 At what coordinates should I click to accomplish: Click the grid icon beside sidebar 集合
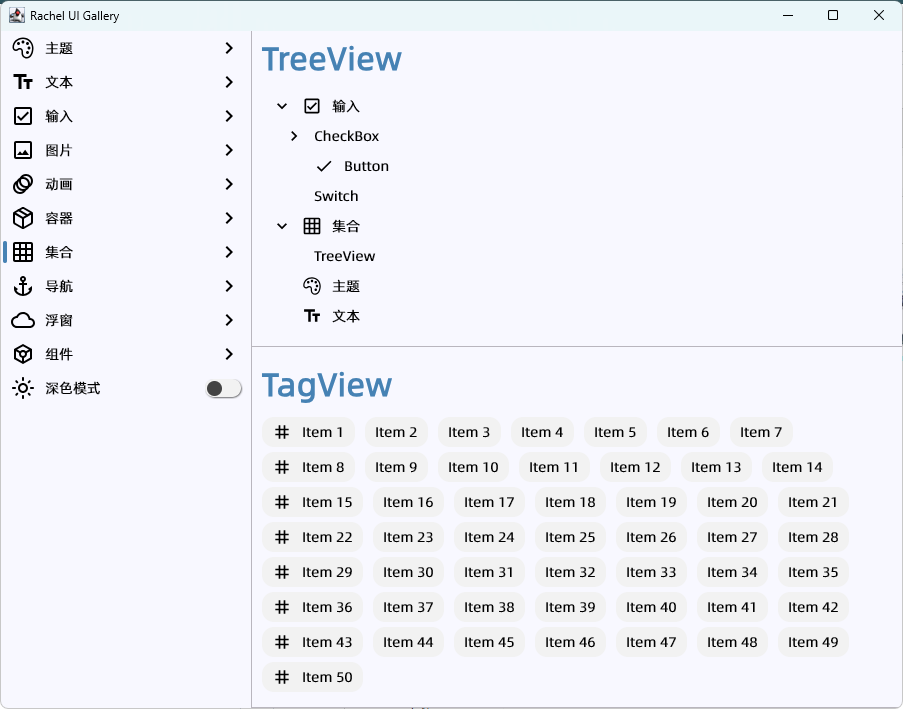pyautogui.click(x=23, y=252)
